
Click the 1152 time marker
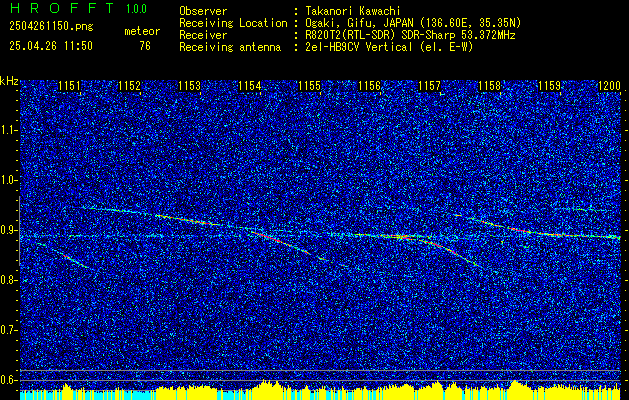tap(129, 86)
